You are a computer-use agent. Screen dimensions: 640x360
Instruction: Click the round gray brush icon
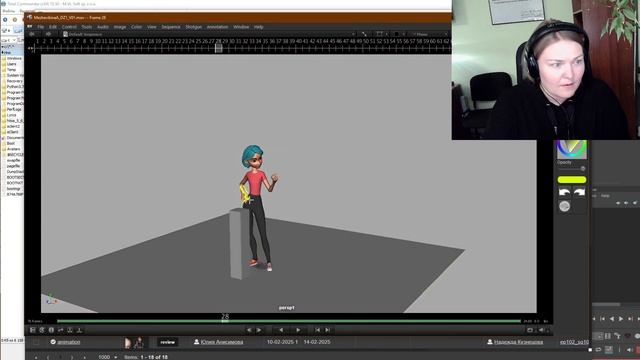point(564,206)
